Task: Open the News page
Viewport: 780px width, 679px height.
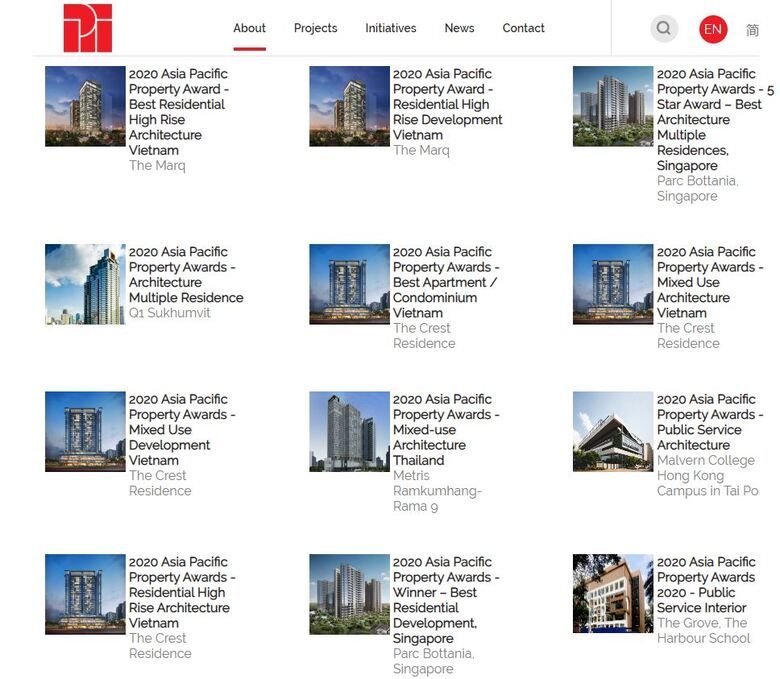Action: 459,28
